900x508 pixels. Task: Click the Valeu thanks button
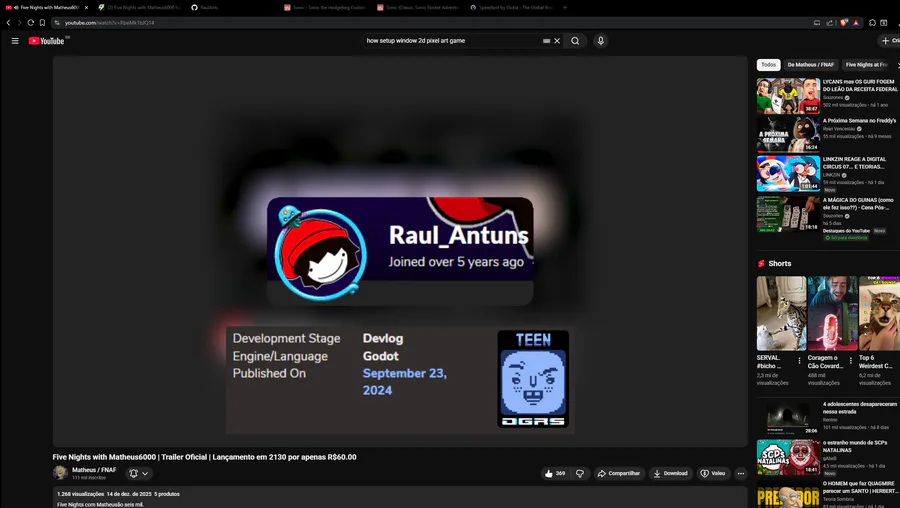point(712,474)
